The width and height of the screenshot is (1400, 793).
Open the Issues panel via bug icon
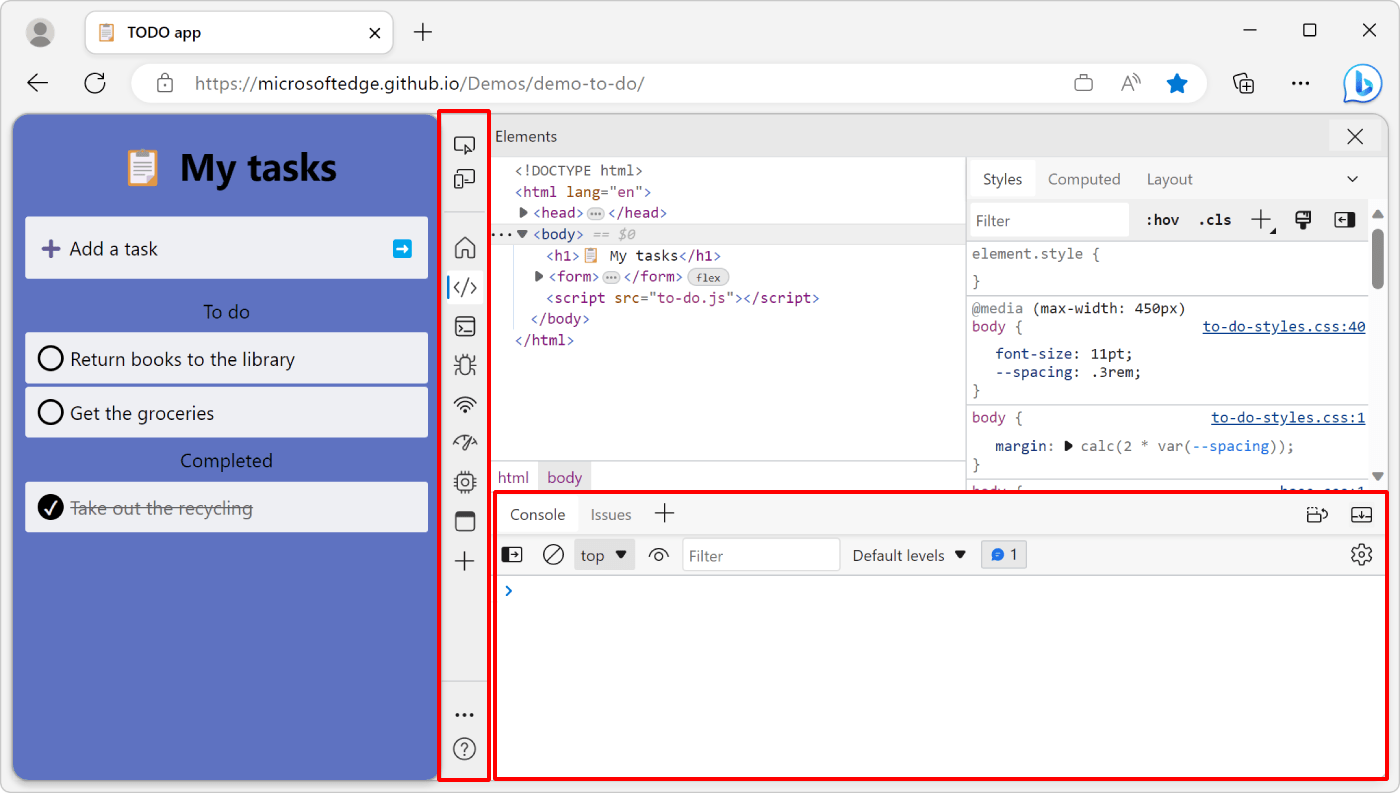(464, 365)
